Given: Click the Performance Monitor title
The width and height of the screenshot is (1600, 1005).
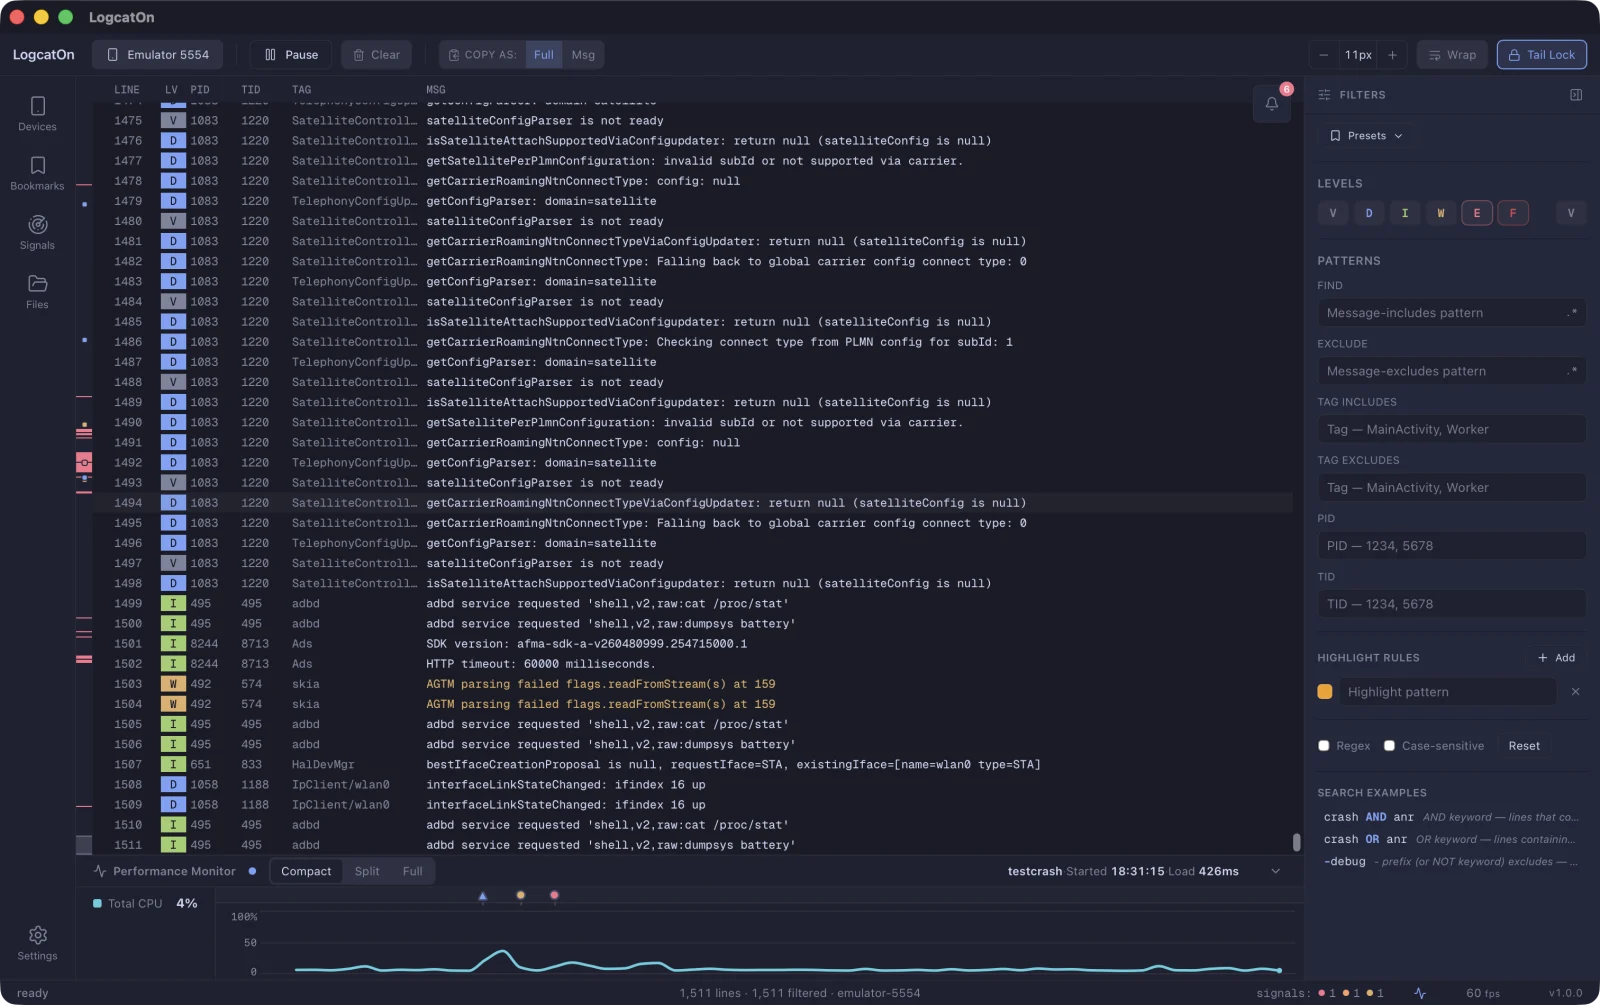Looking at the screenshot, I should tap(174, 871).
